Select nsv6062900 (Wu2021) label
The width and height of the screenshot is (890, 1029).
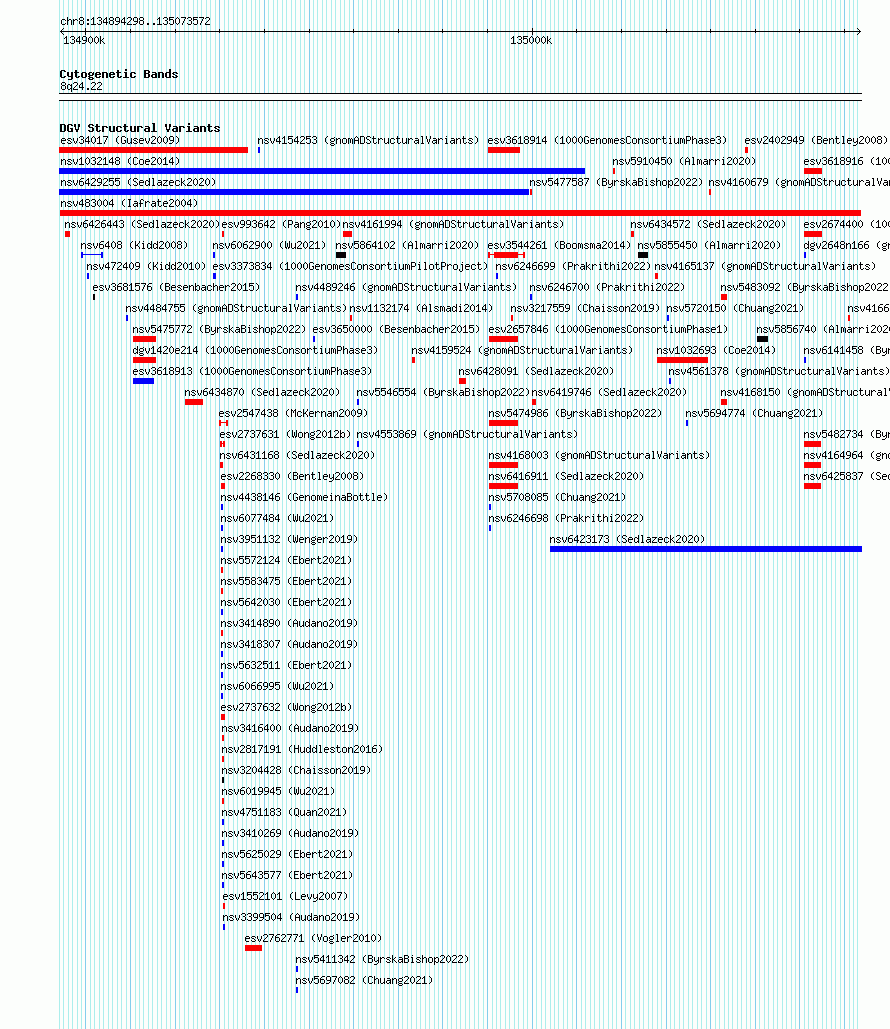click(269, 245)
